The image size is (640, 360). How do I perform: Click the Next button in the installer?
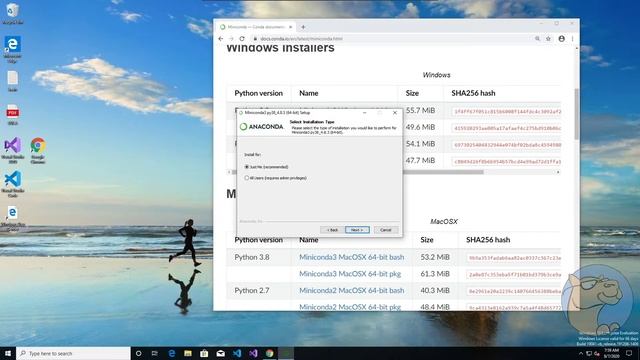coord(357,230)
